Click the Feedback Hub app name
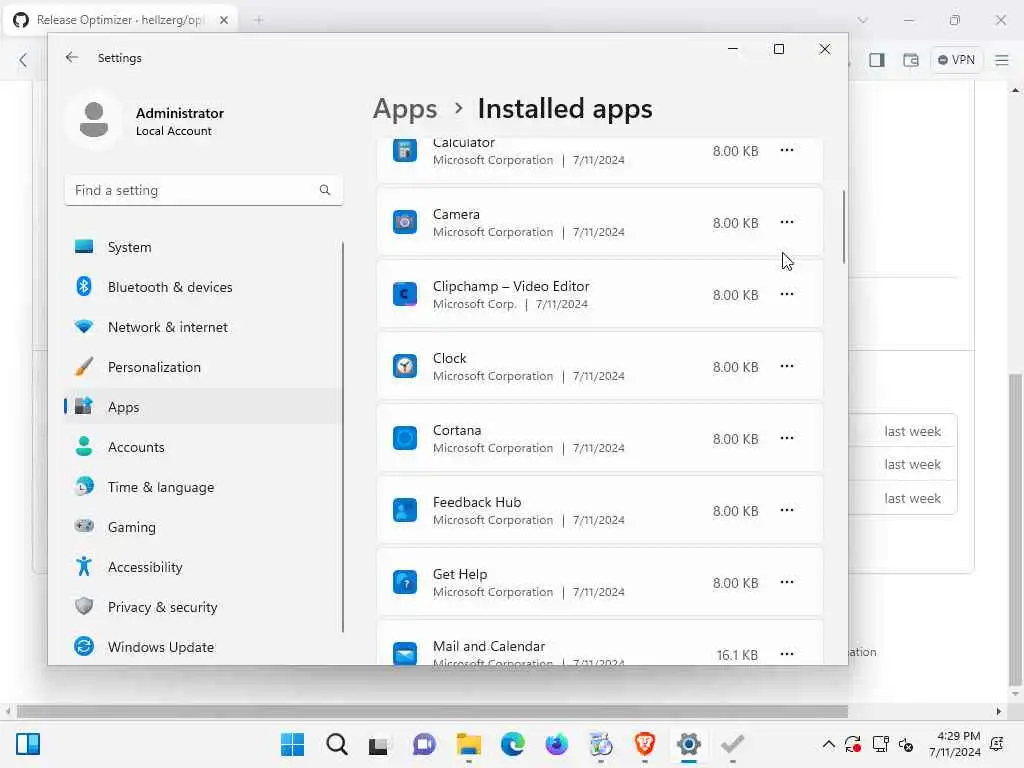This screenshot has width=1024, height=768. coord(477,502)
